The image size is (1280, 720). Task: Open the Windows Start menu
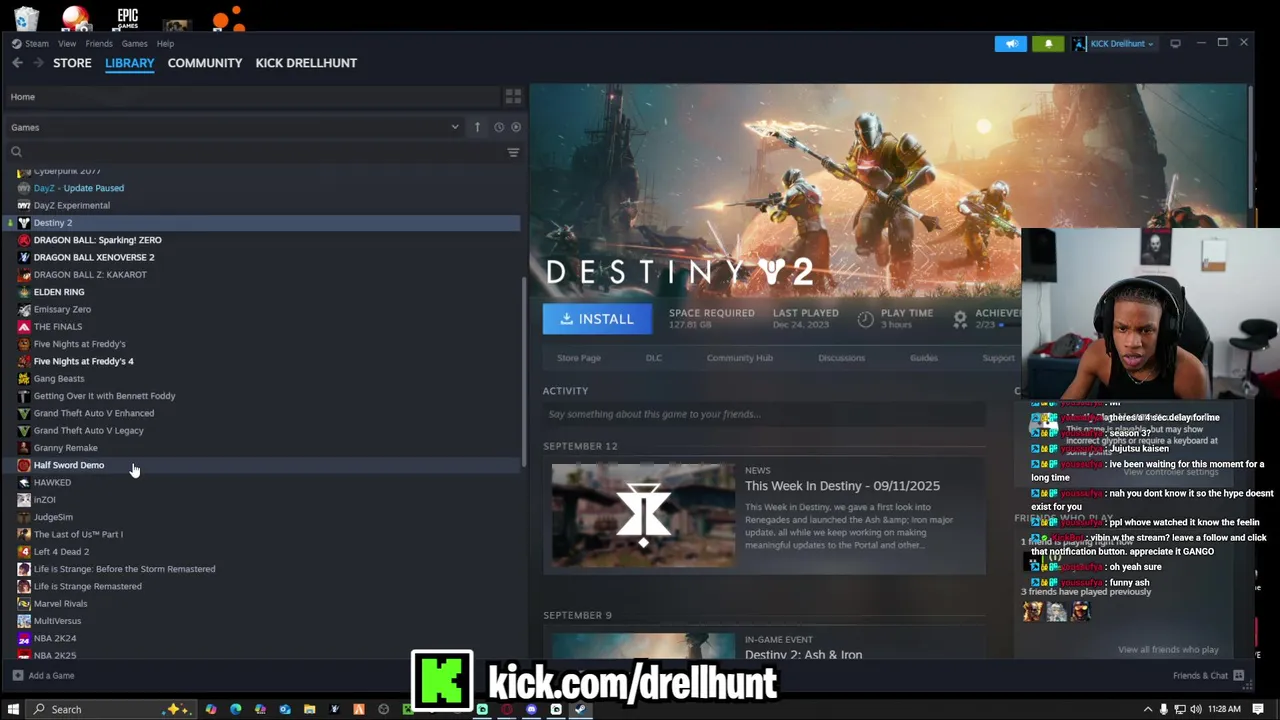tap(13, 709)
